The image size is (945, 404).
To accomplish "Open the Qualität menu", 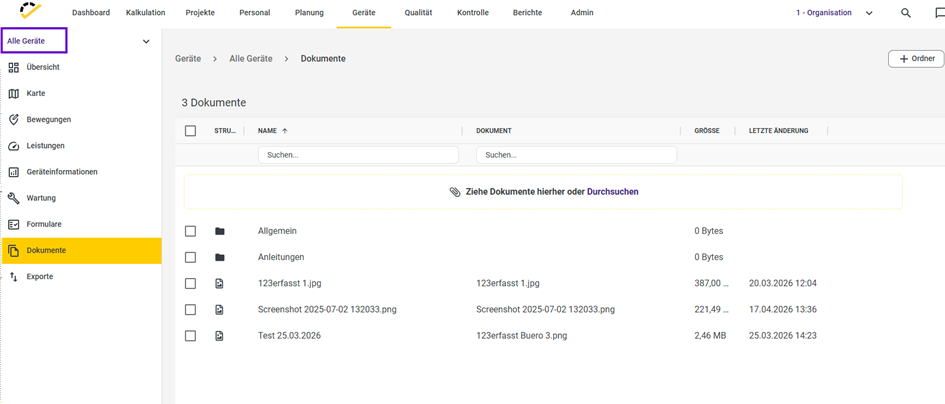I will tap(418, 13).
